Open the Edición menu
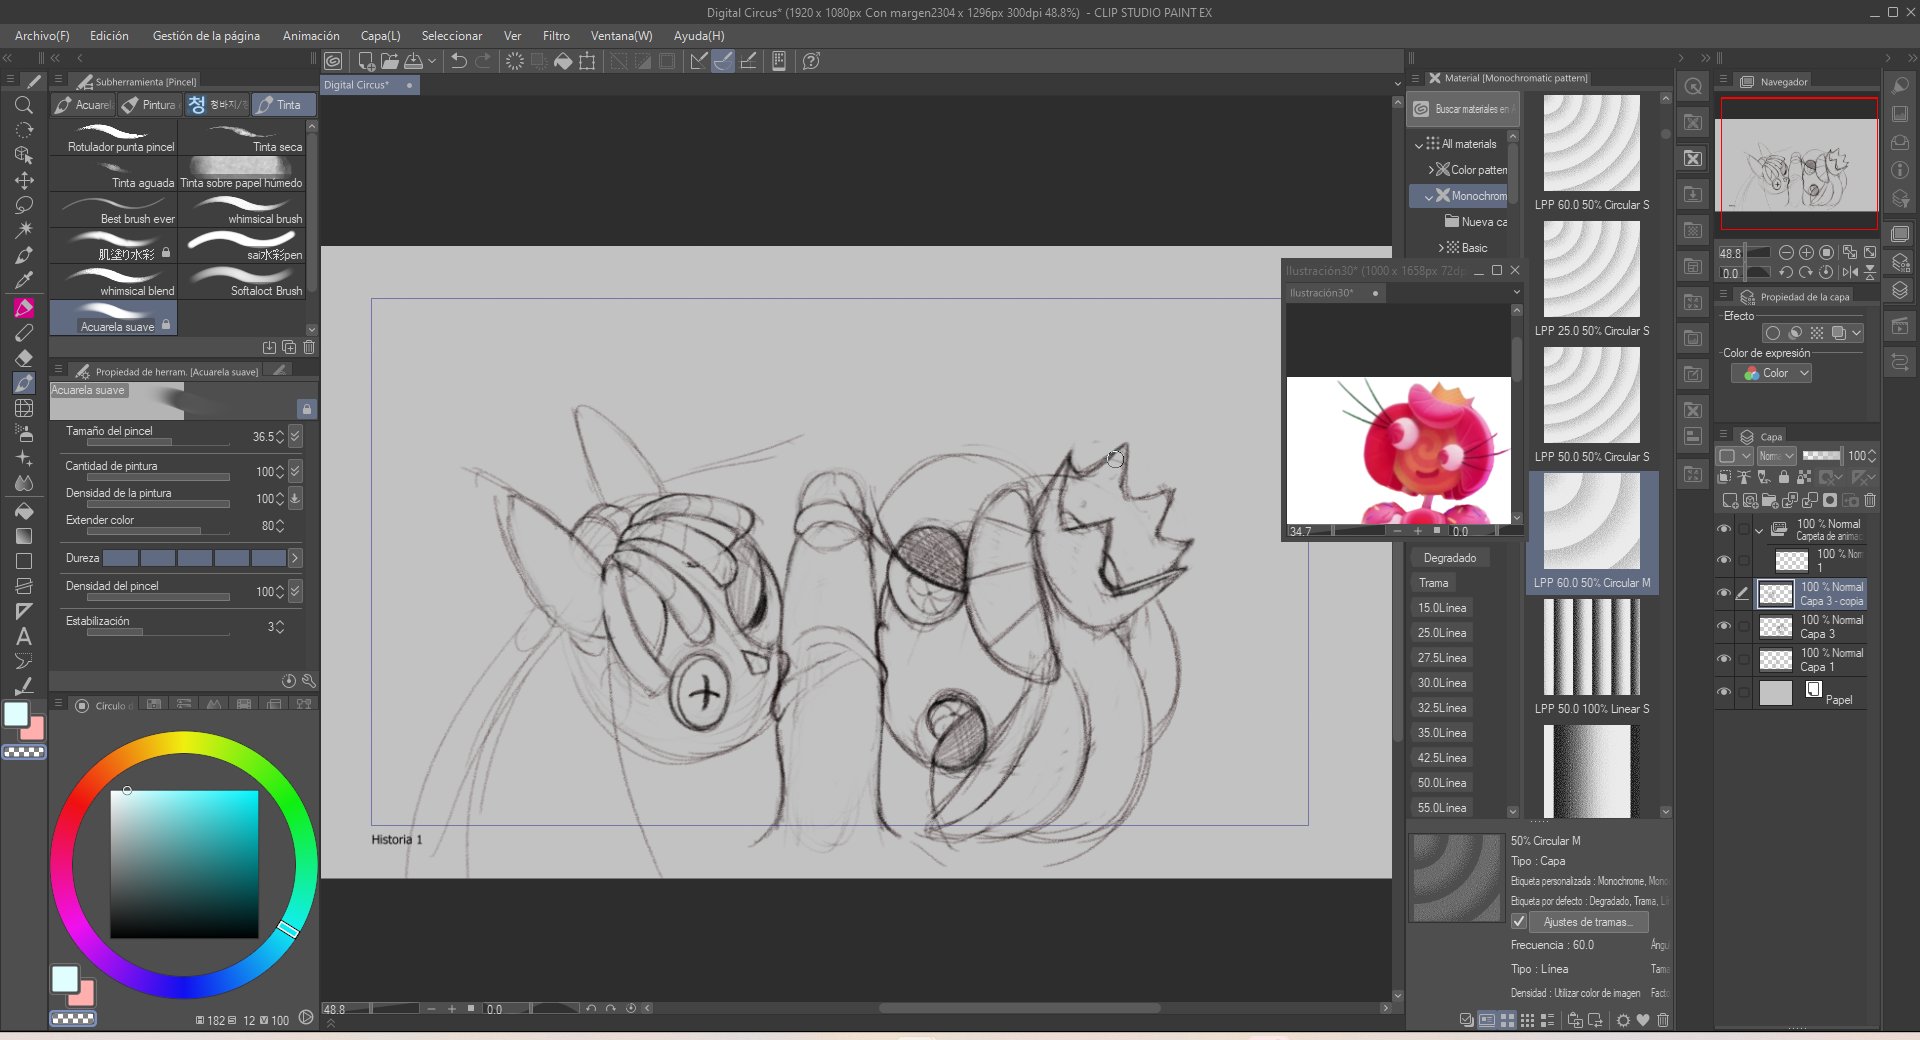The height and width of the screenshot is (1040, 1920). (109, 36)
